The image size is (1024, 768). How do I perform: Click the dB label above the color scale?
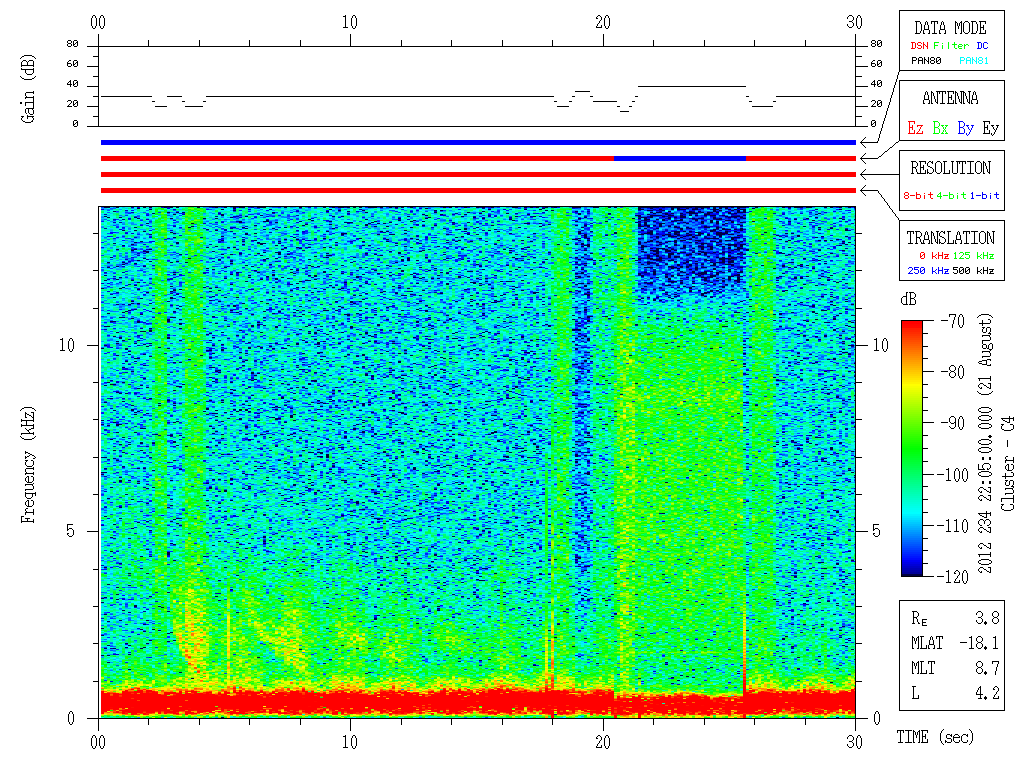click(x=908, y=299)
